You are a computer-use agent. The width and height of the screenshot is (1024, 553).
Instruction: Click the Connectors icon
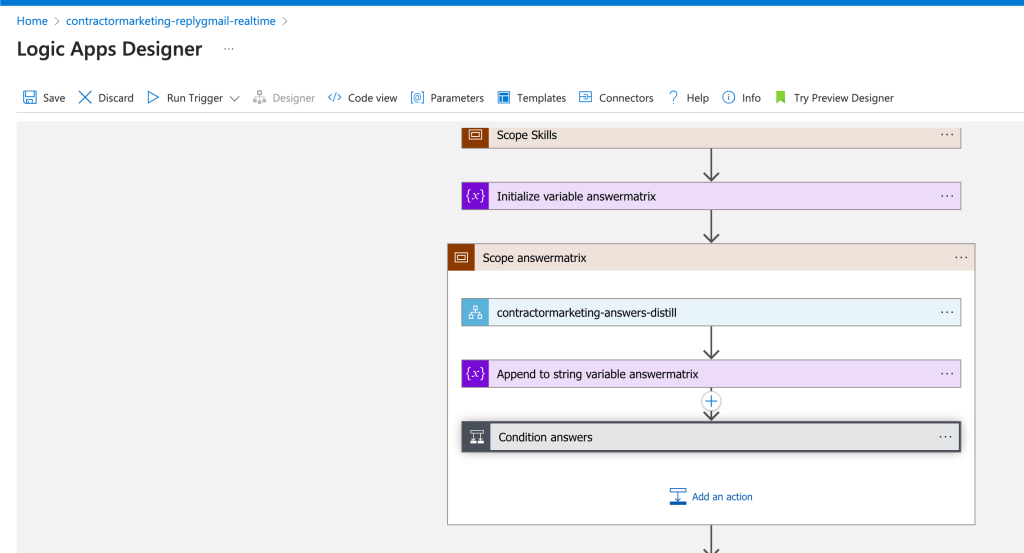coord(586,97)
